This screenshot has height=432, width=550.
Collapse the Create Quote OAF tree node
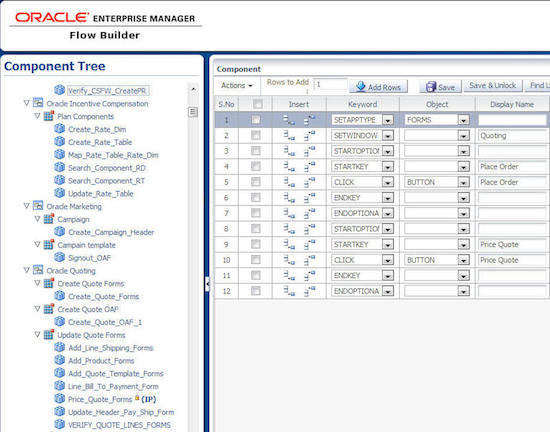click(x=37, y=309)
